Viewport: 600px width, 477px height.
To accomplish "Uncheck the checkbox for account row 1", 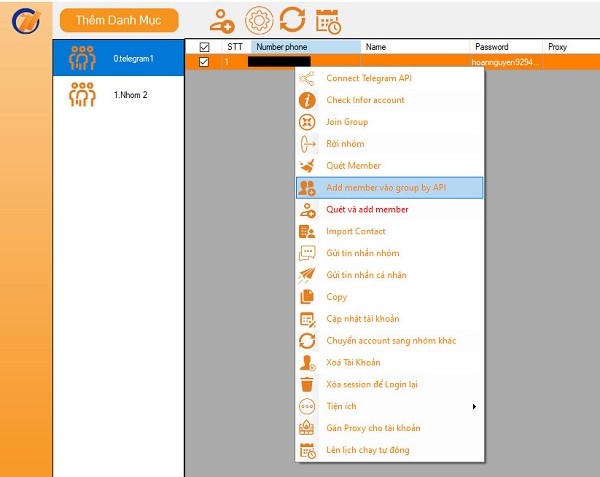I will tap(204, 62).
